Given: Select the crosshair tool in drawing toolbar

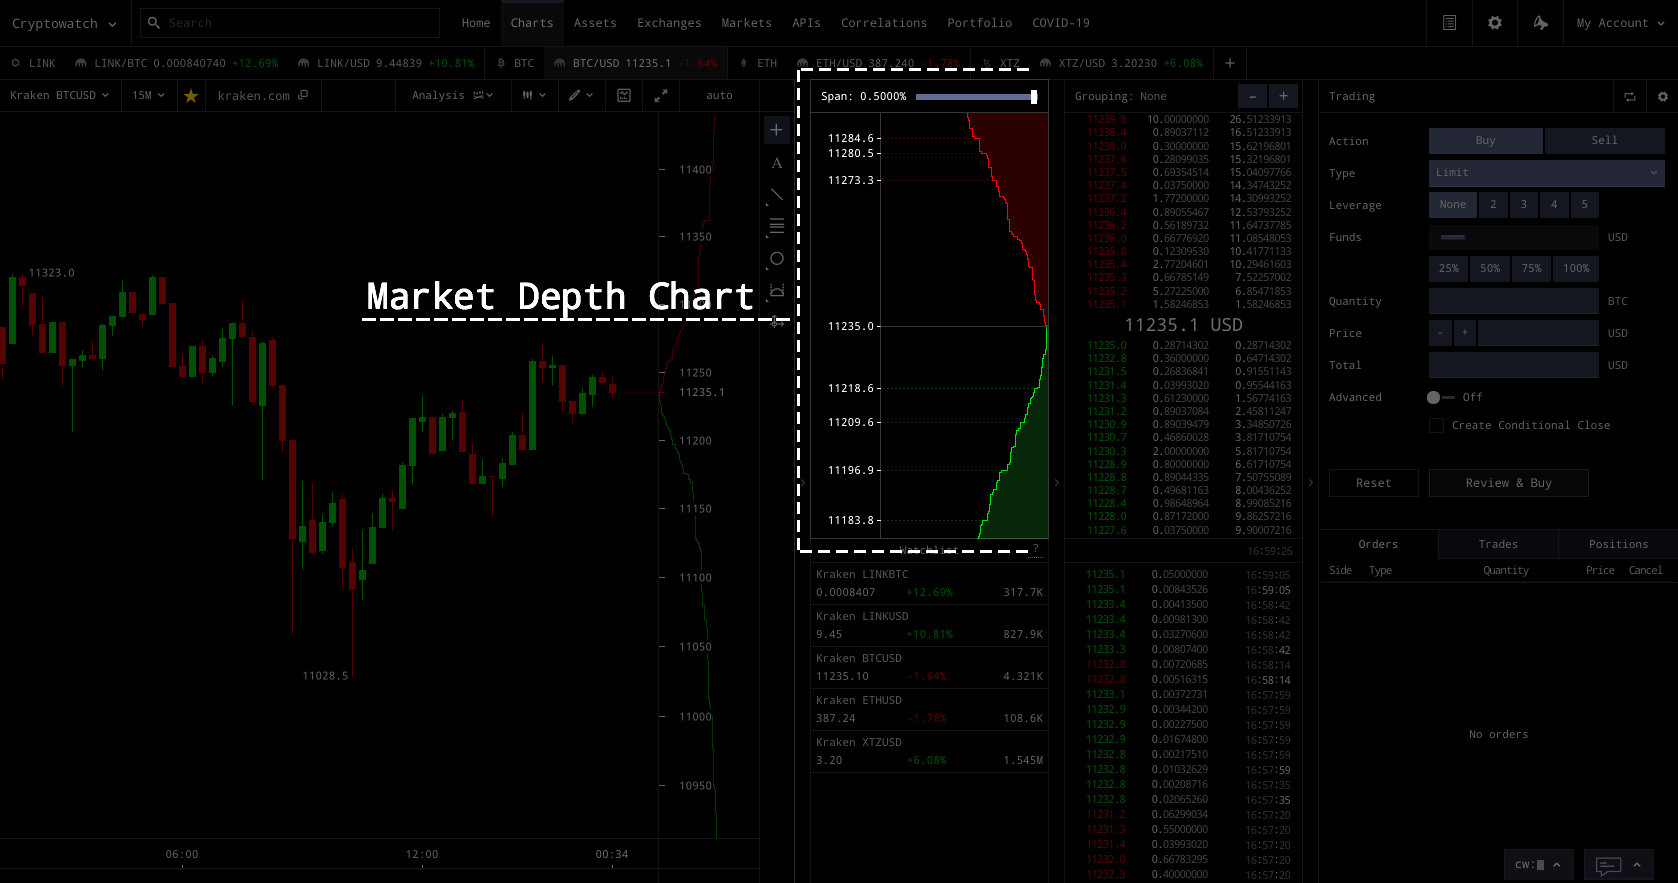Looking at the screenshot, I should 776,130.
